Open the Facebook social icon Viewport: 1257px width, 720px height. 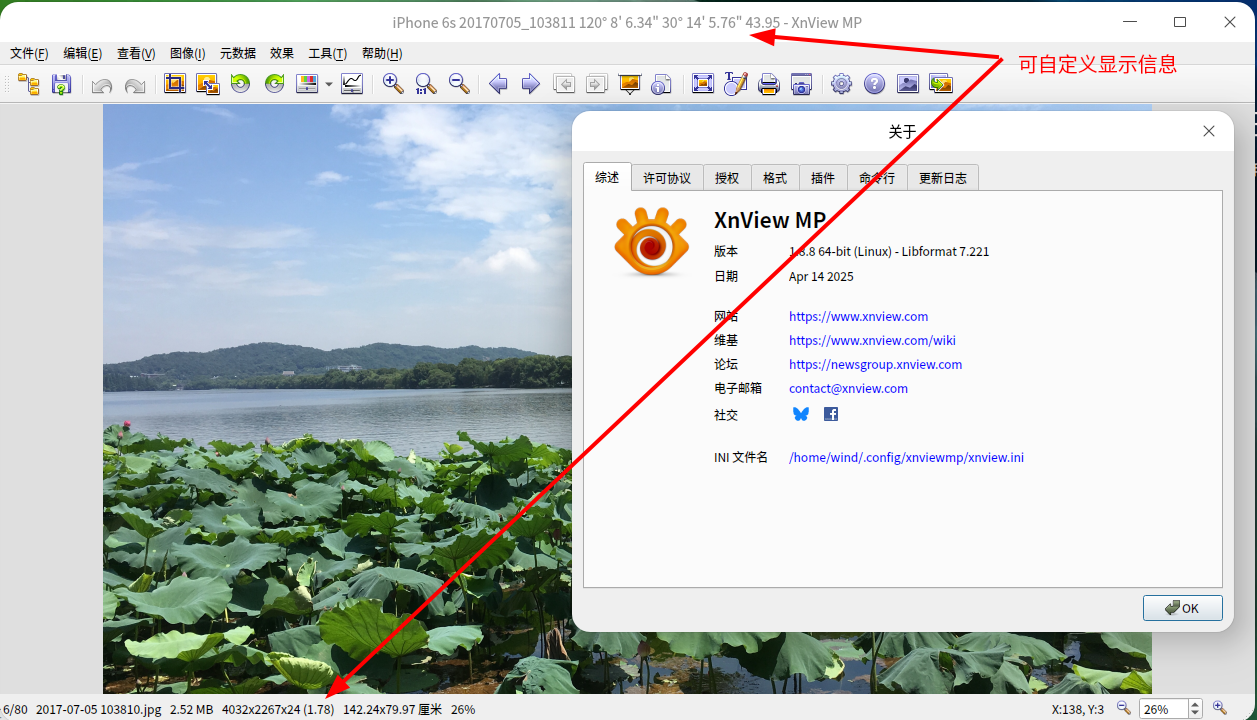(x=831, y=414)
